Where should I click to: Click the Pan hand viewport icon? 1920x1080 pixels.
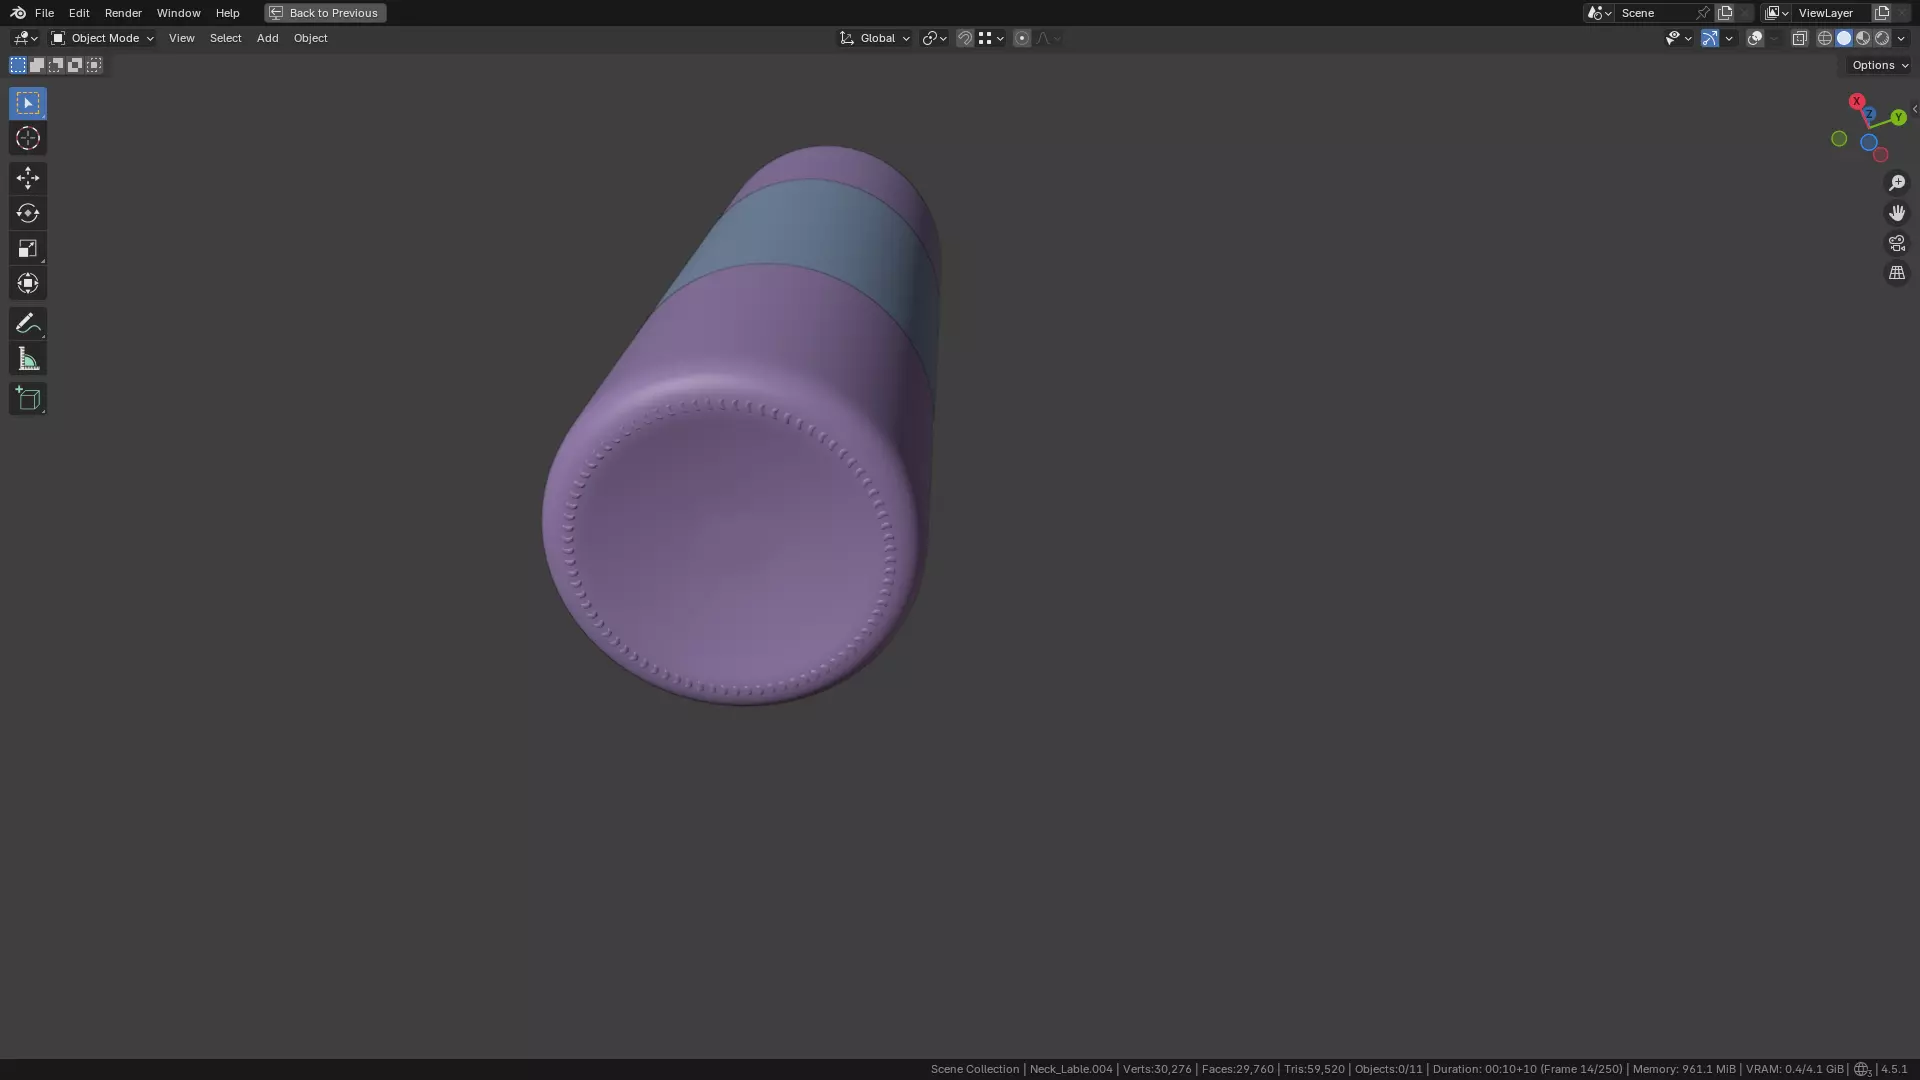point(1897,213)
